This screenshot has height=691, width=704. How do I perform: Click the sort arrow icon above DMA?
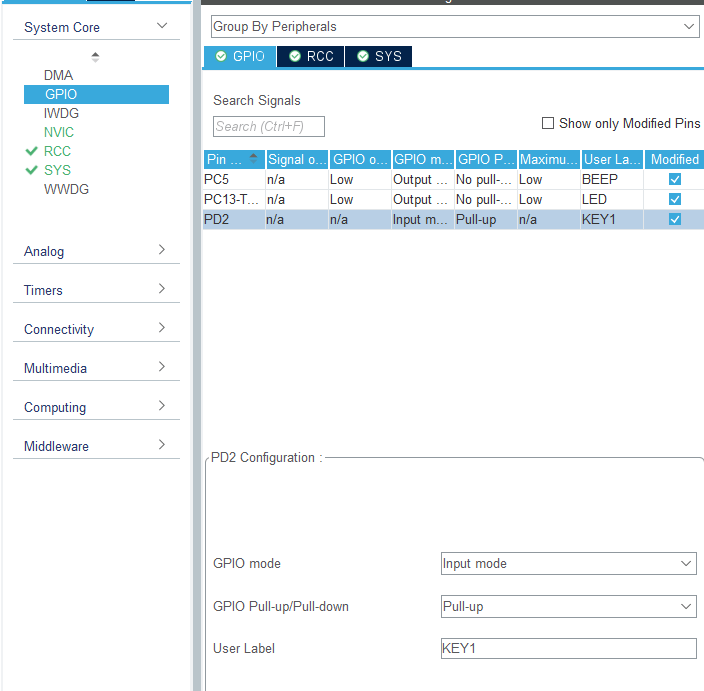pyautogui.click(x=95, y=57)
